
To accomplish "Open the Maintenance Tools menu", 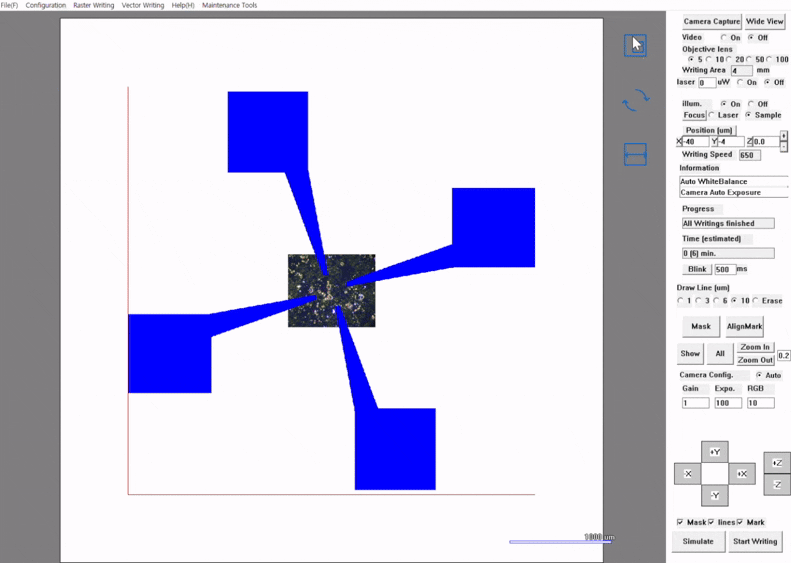I will 230,5.
